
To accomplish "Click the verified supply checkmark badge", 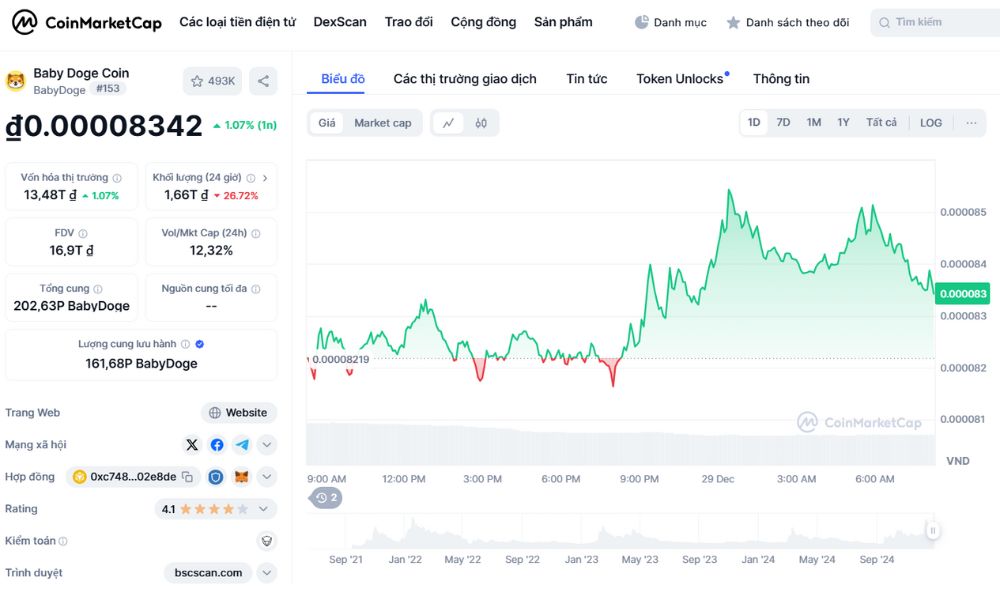I will 200,344.
